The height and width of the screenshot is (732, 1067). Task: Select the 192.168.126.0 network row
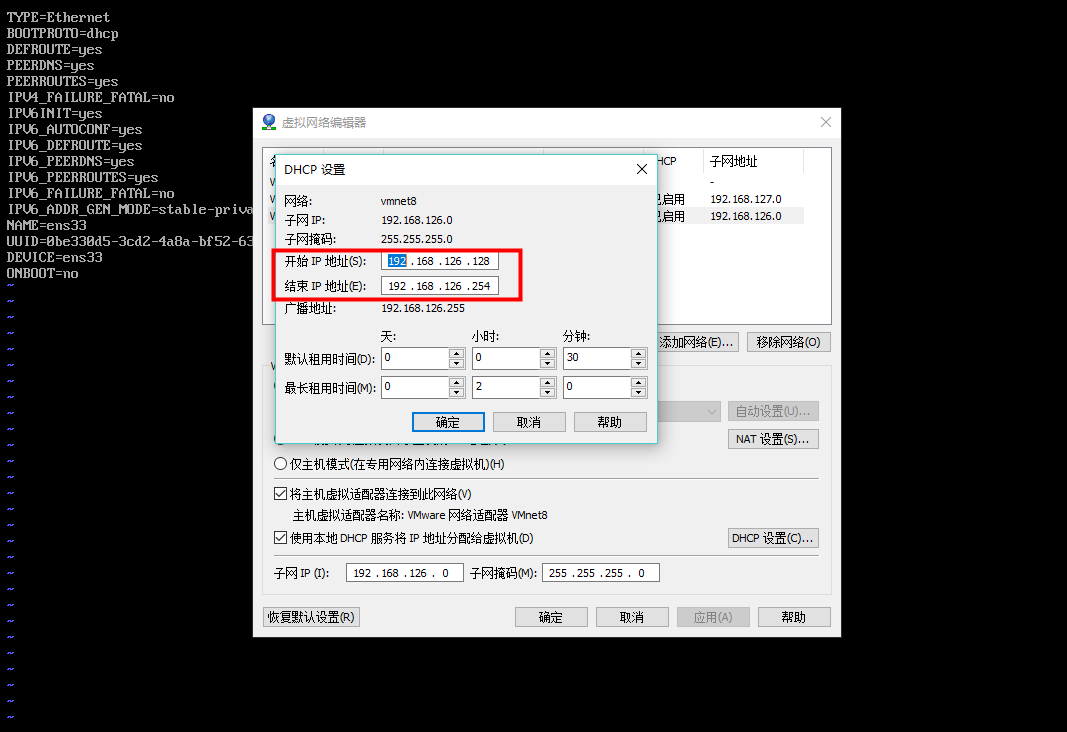[x=731, y=216]
